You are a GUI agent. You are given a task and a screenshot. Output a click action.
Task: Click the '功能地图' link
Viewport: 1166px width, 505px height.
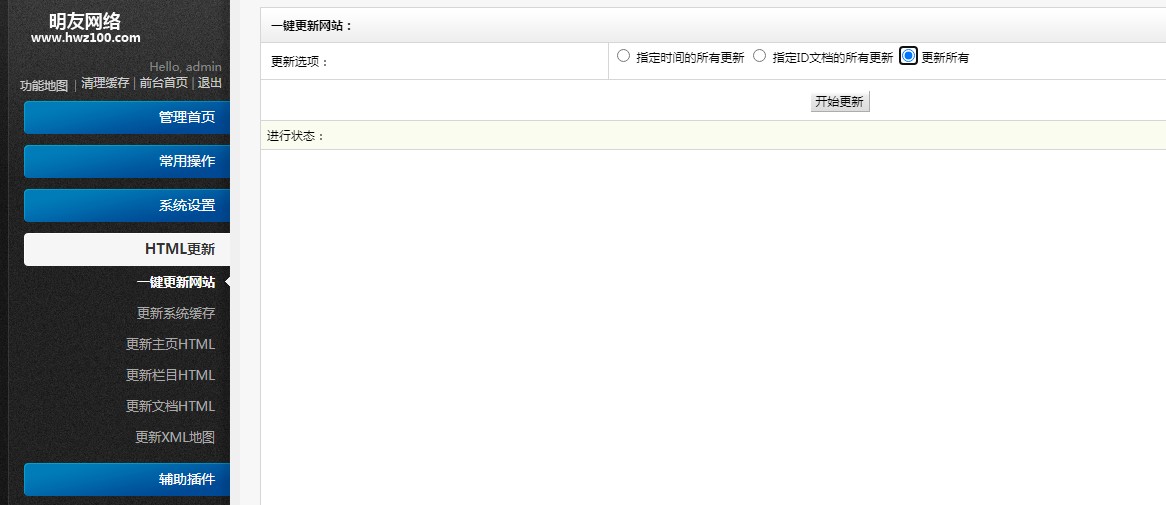click(x=44, y=86)
